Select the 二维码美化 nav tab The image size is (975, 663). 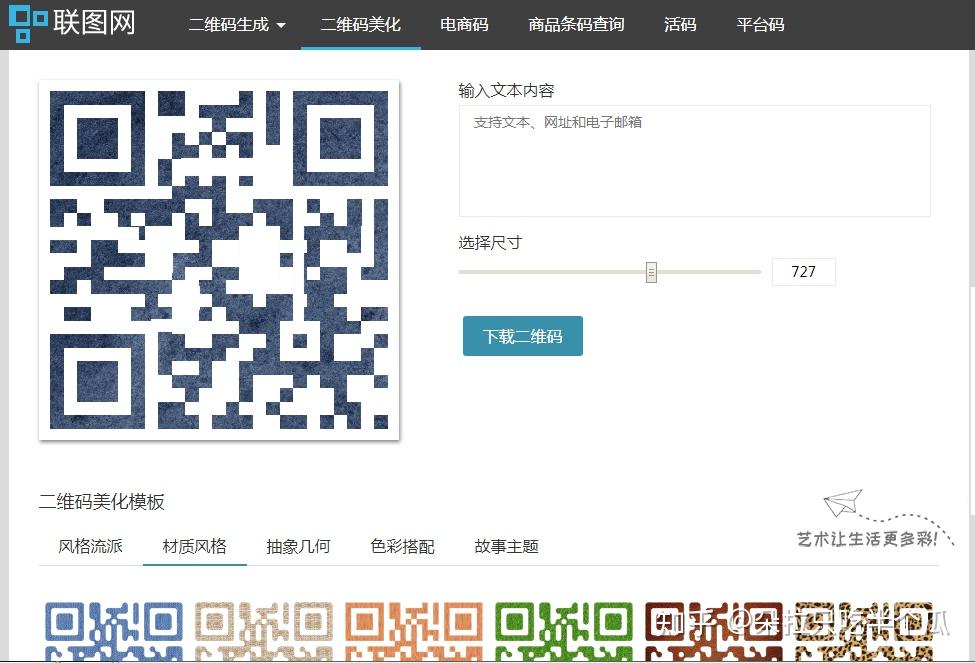(361, 25)
